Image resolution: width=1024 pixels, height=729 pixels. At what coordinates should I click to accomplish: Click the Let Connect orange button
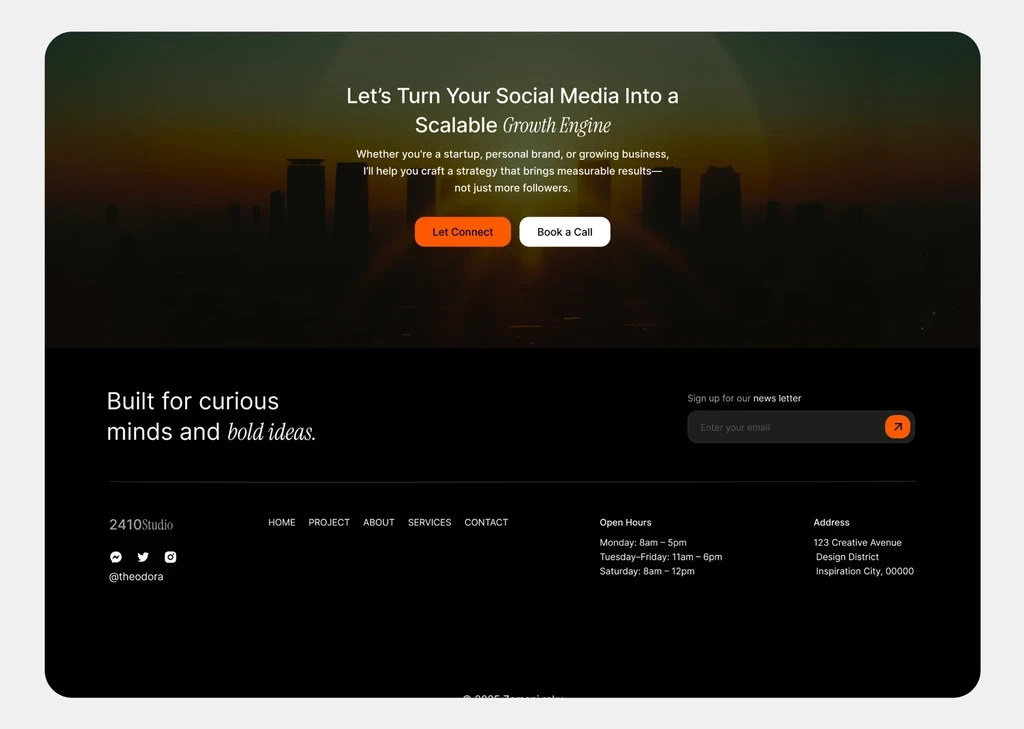pos(462,232)
